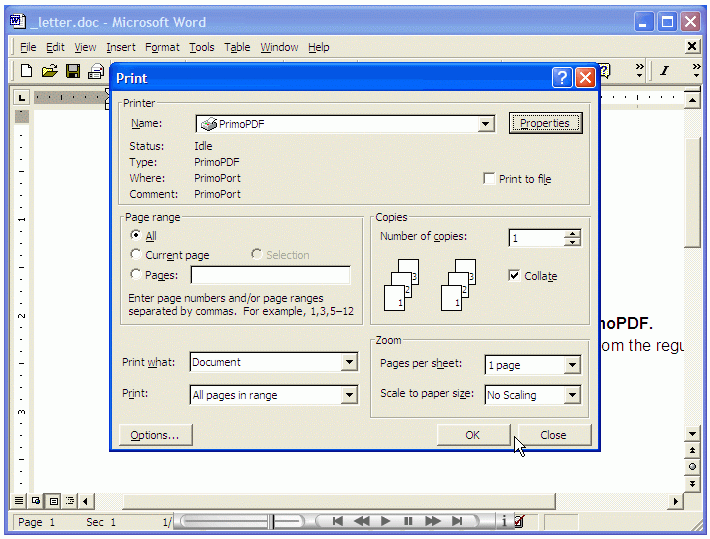Click the Close button in Print dialog
Screen dimensions: 710x539
554,435
